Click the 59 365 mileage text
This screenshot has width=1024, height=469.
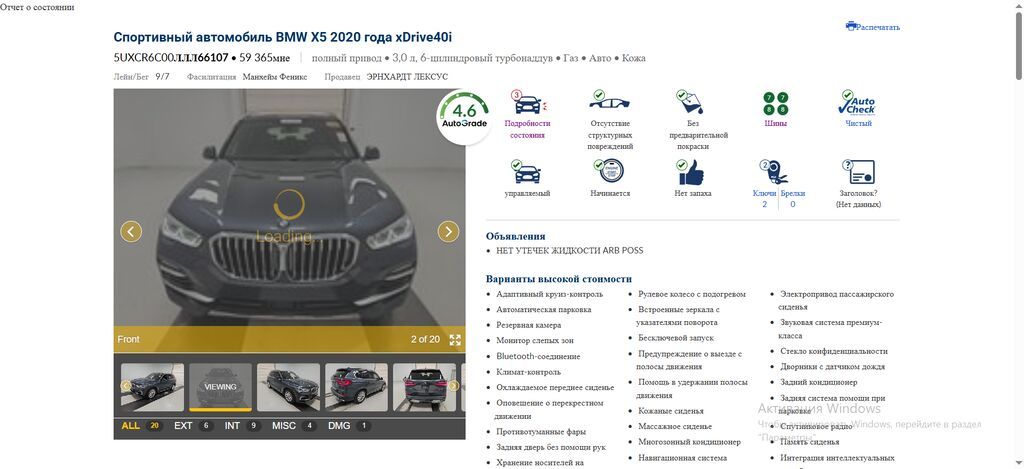(x=264, y=57)
